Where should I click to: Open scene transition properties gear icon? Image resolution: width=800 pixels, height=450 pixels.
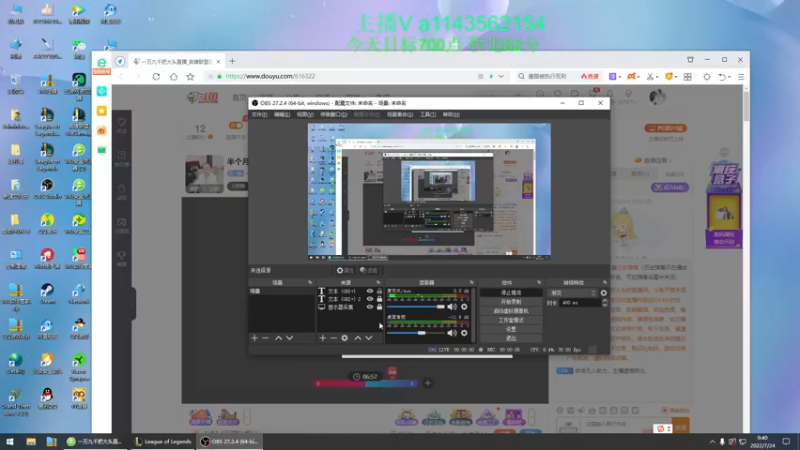pyautogui.click(x=604, y=293)
